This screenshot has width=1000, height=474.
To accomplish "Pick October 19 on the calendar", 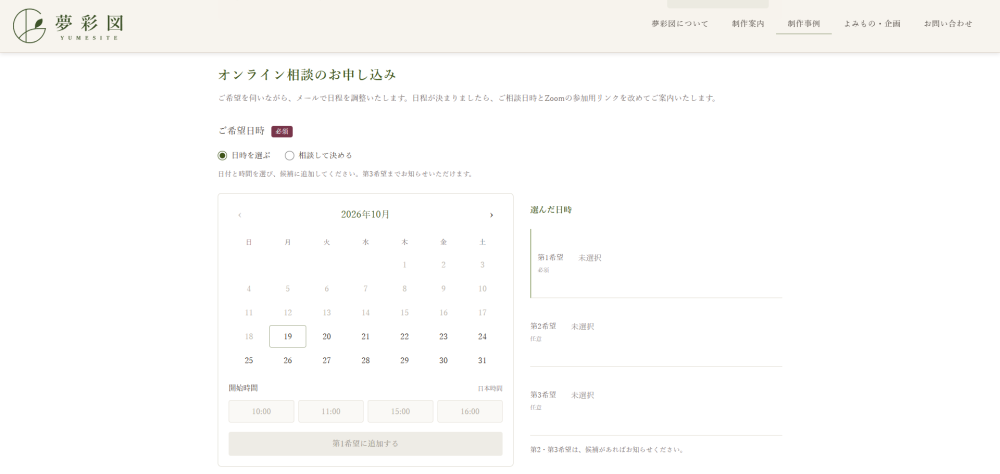I will pos(288,336).
